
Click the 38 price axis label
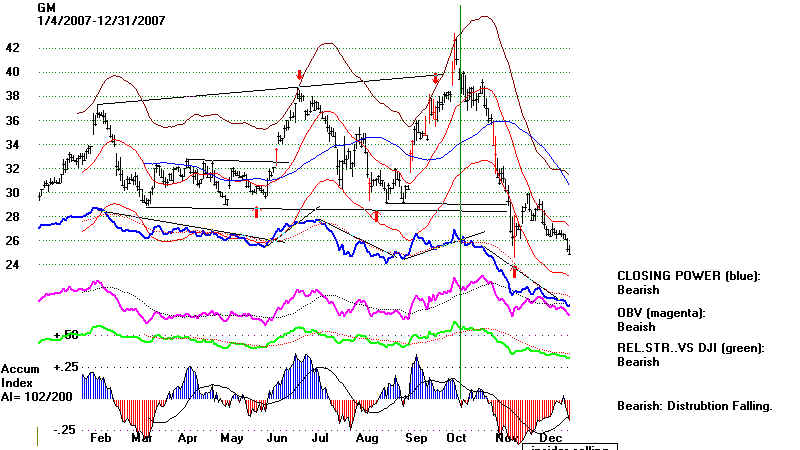13,96
